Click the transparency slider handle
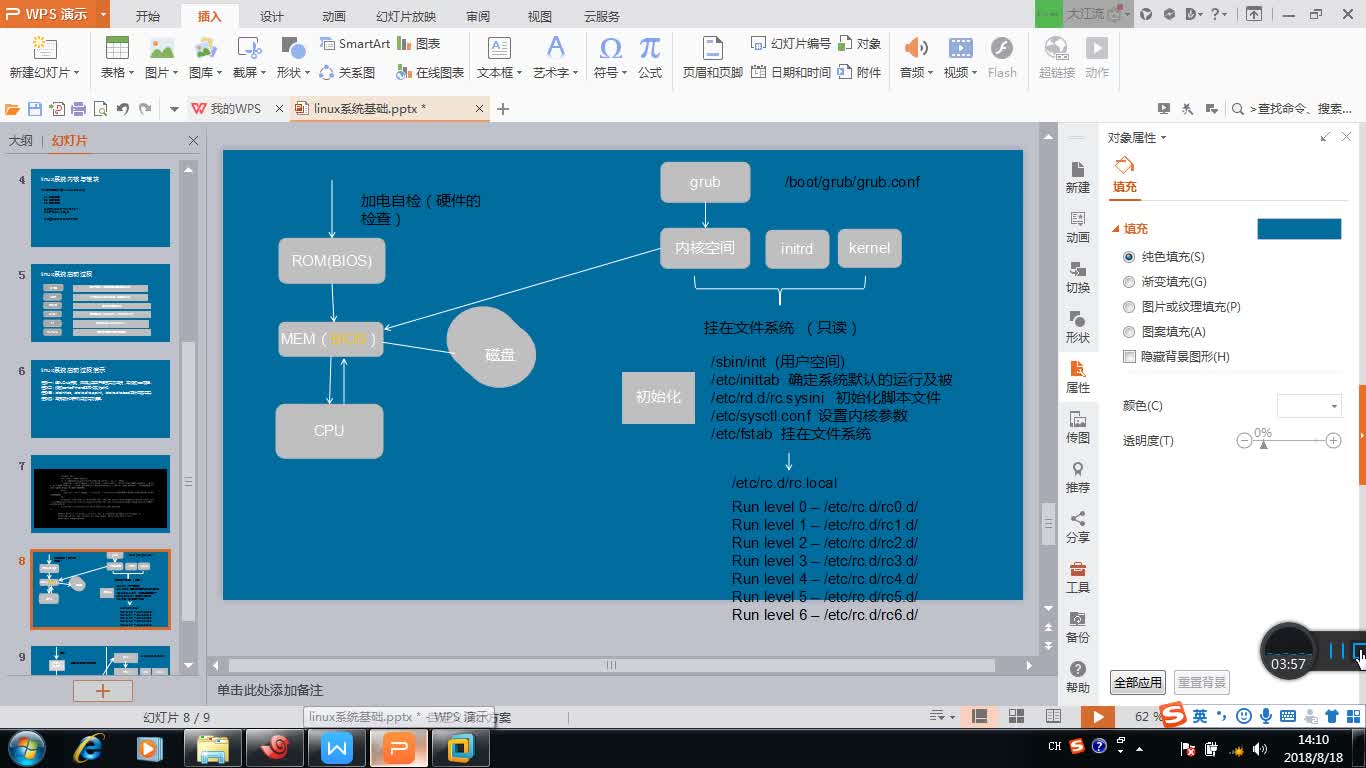 point(1263,444)
